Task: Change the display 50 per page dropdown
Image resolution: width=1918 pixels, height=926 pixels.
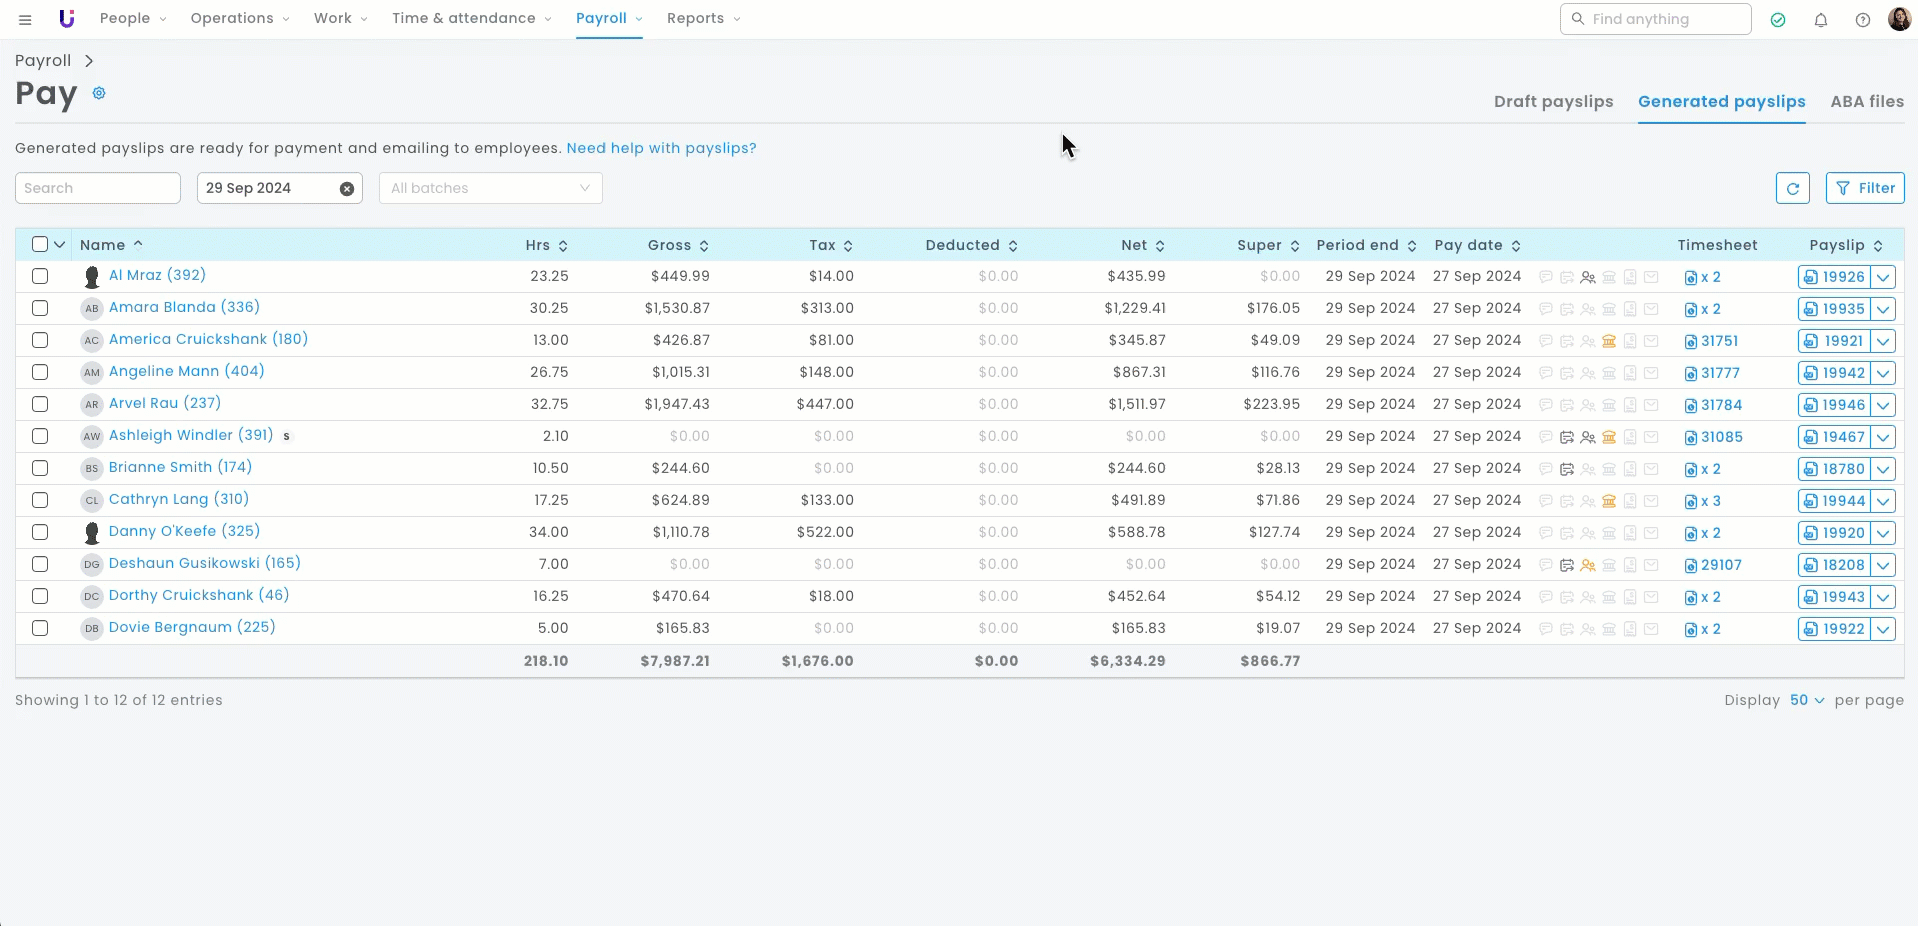Action: point(1806,700)
